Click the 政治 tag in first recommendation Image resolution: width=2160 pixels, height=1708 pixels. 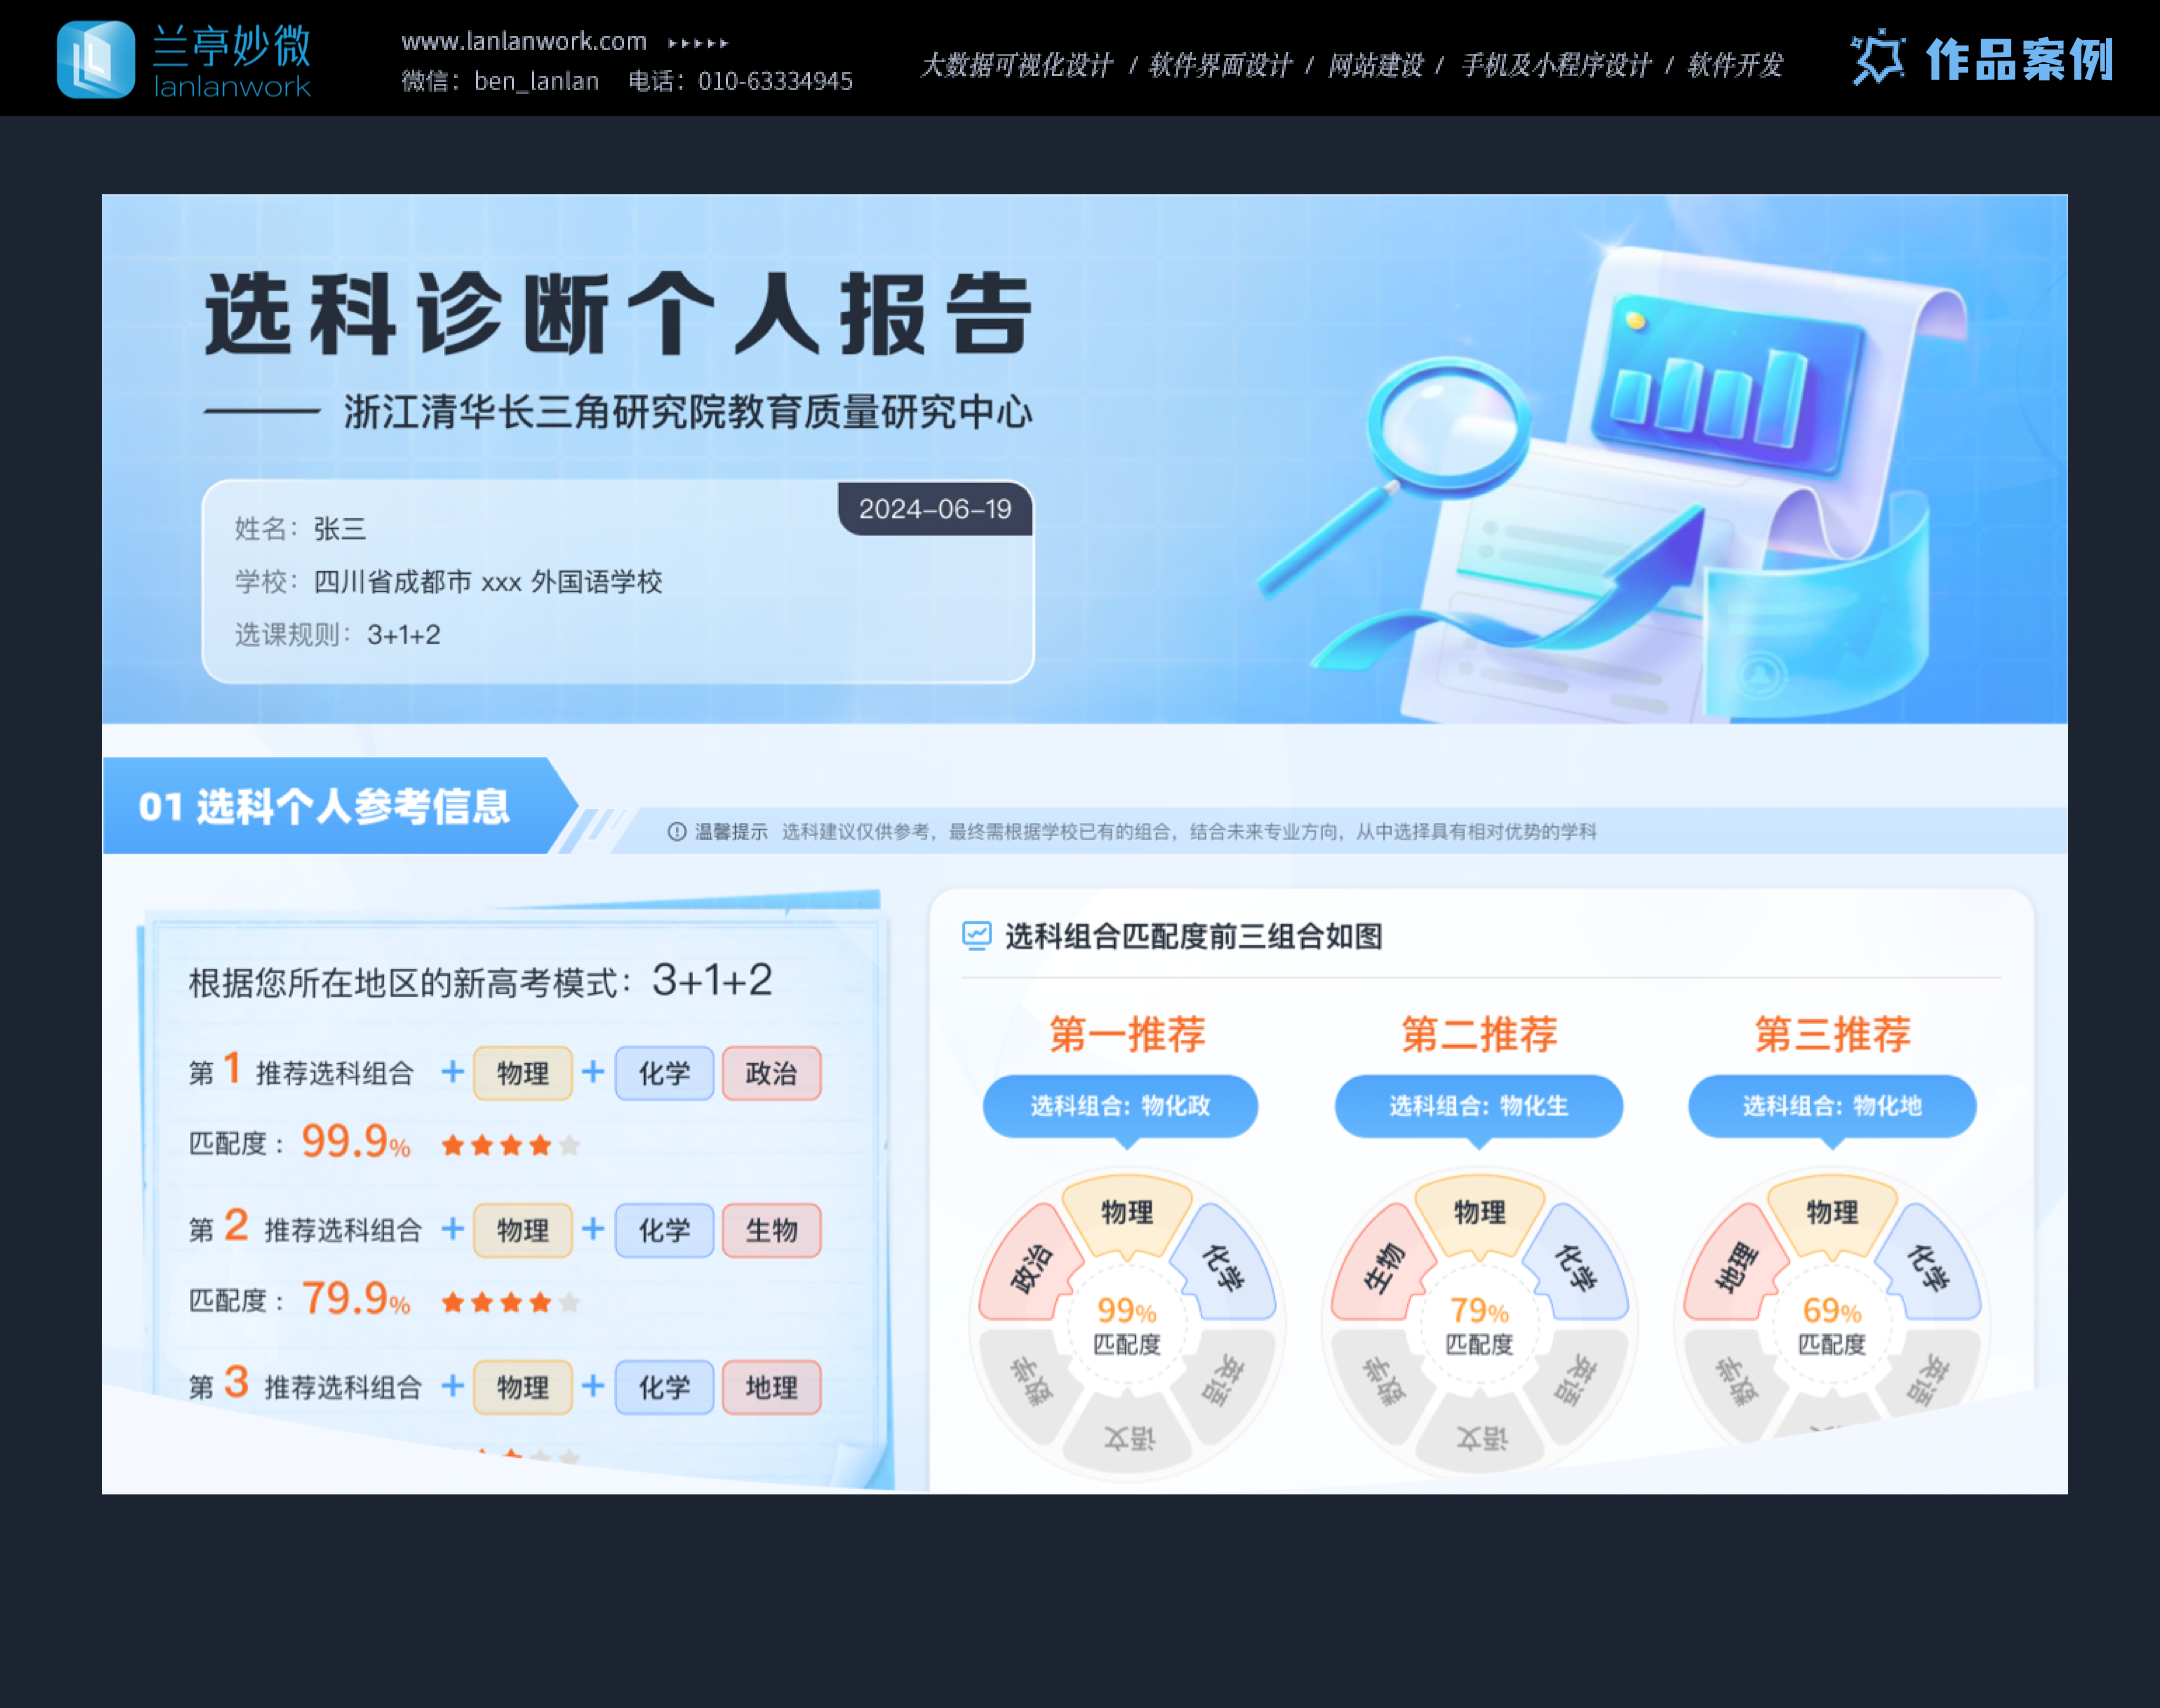pyautogui.click(x=771, y=1074)
